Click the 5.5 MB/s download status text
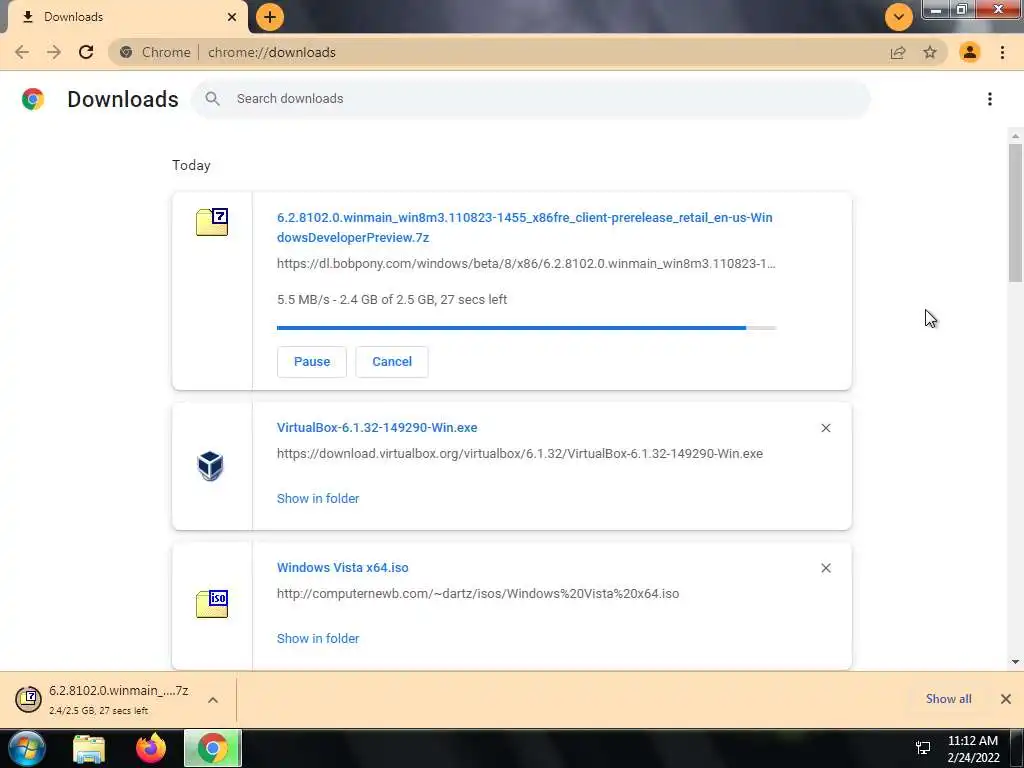The image size is (1024, 768). (x=392, y=300)
